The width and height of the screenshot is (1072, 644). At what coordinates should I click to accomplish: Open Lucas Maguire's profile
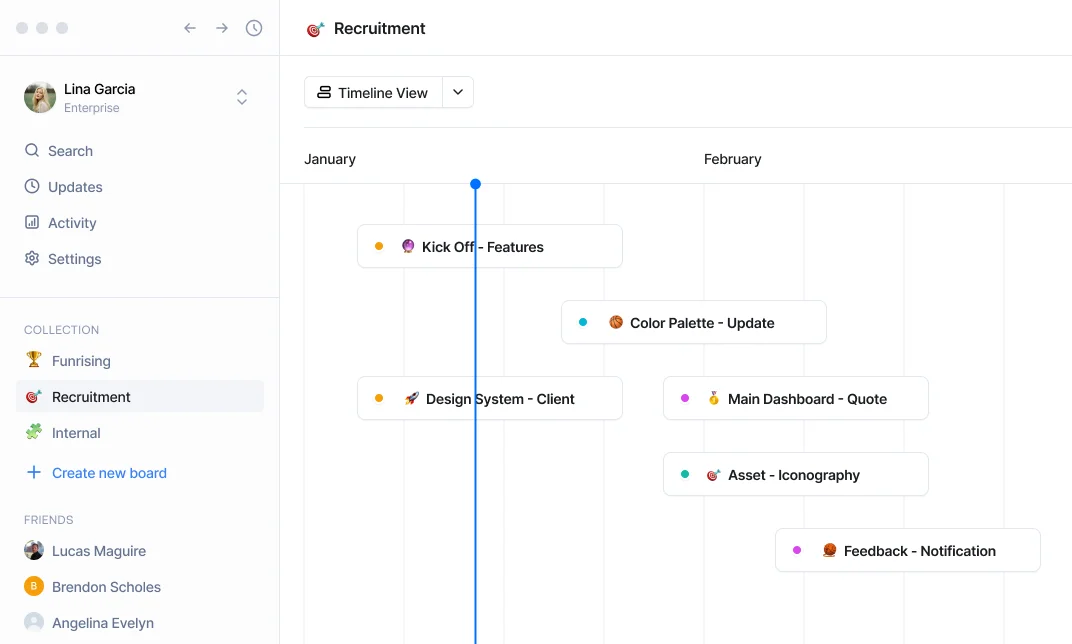pos(98,551)
